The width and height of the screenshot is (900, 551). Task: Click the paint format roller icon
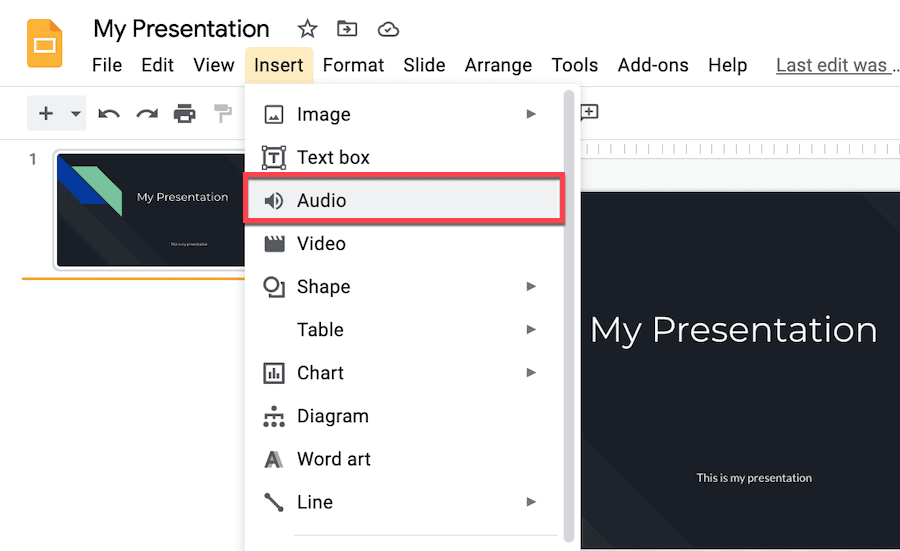[222, 114]
